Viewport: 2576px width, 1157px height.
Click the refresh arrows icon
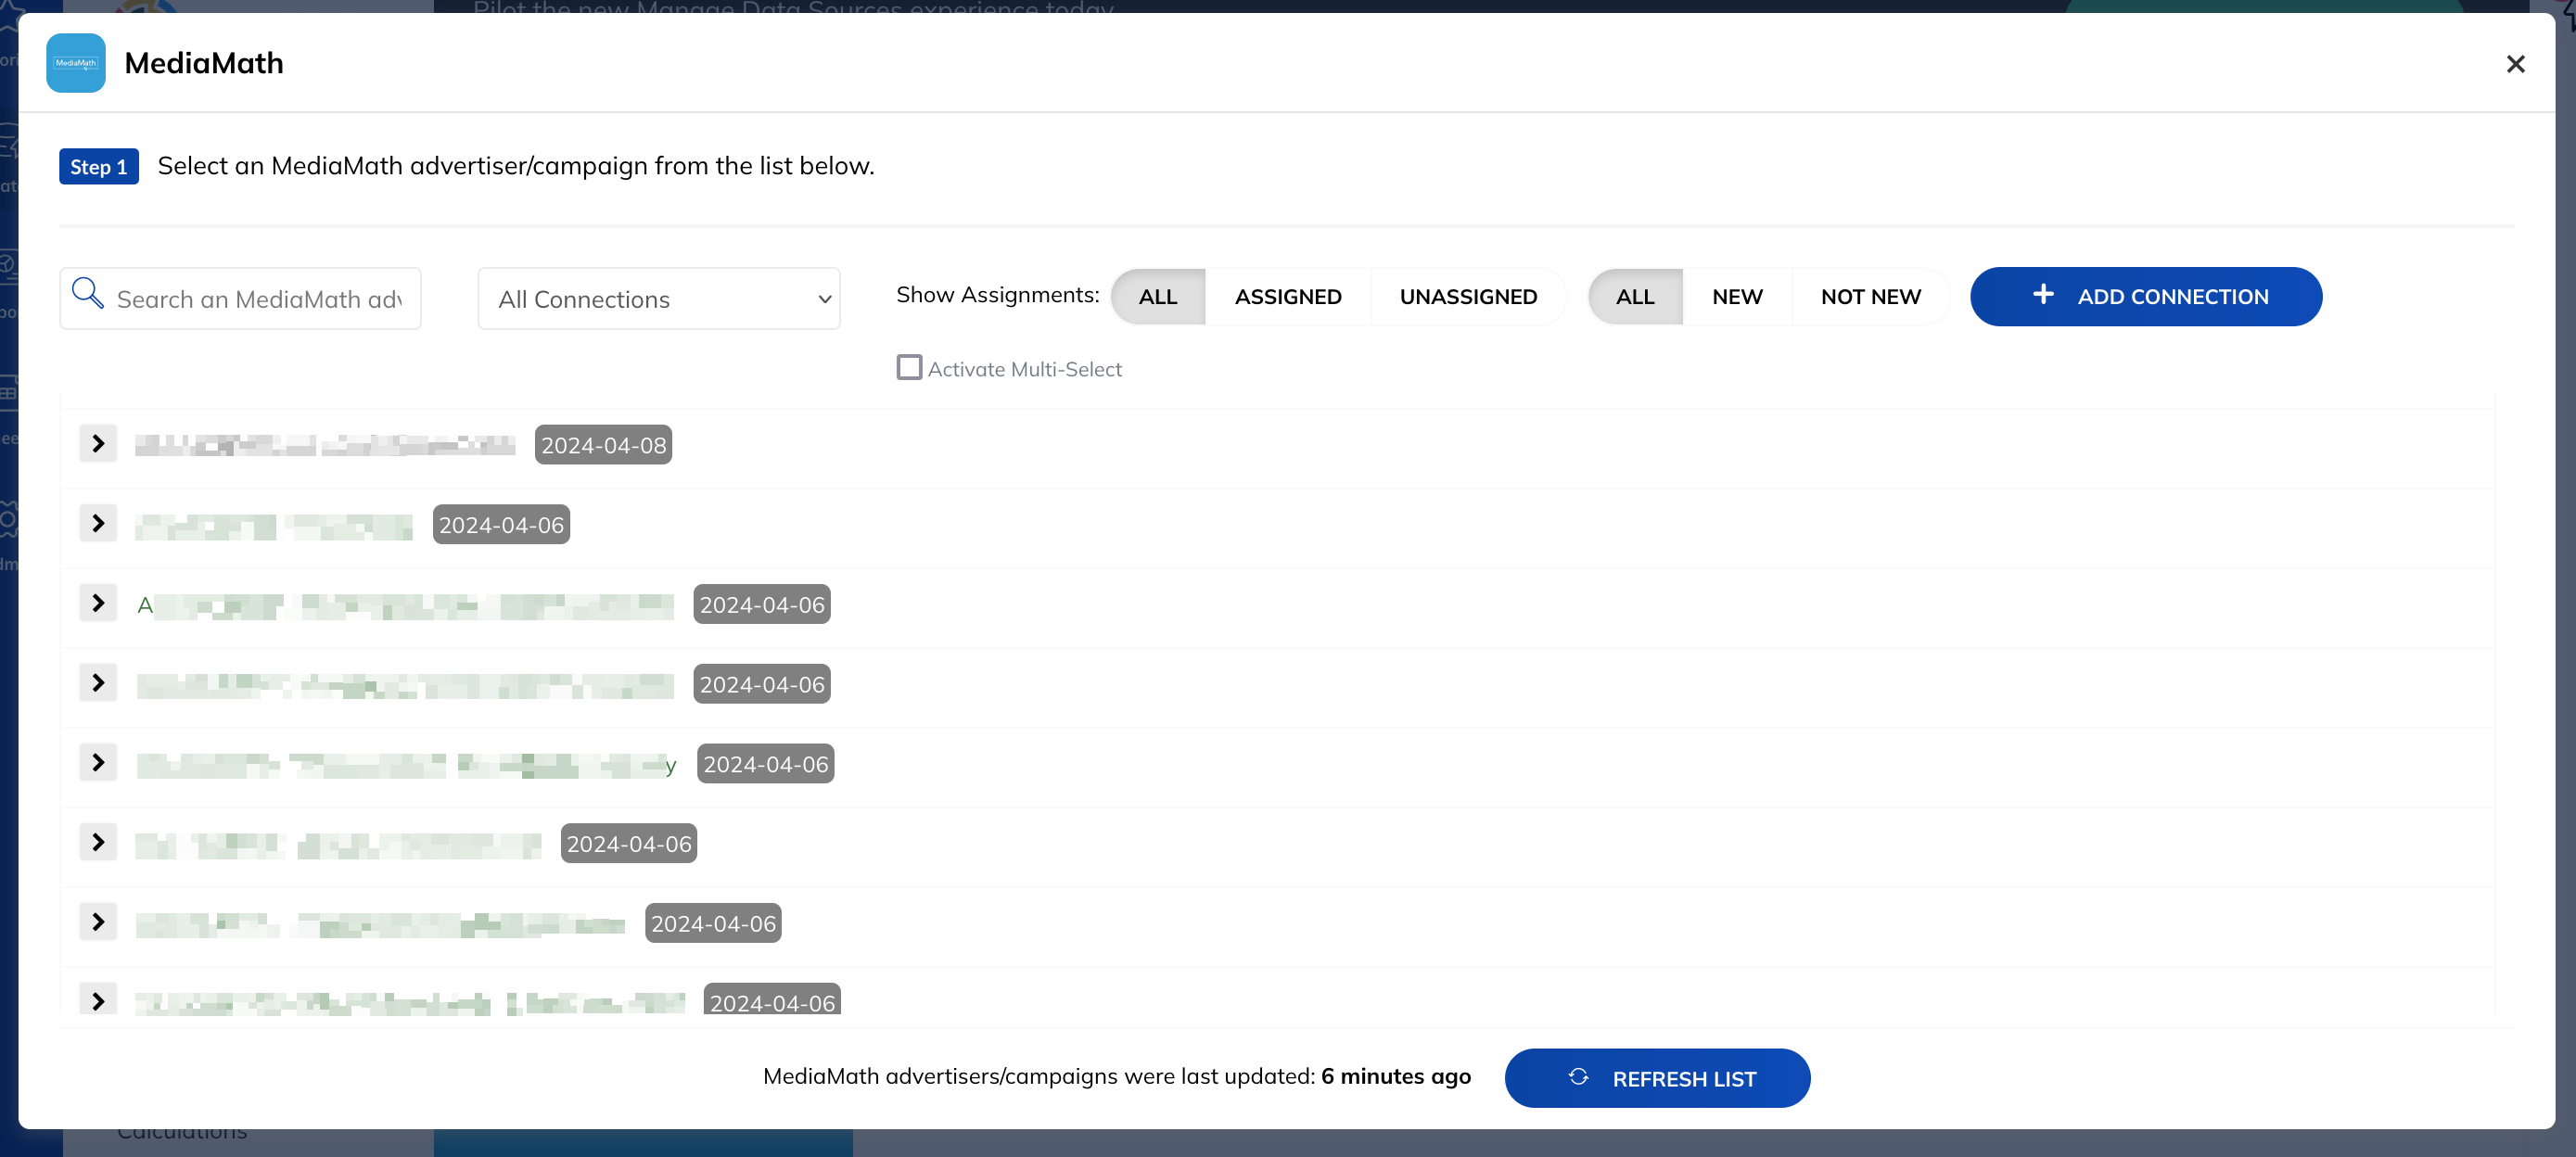(1578, 1077)
